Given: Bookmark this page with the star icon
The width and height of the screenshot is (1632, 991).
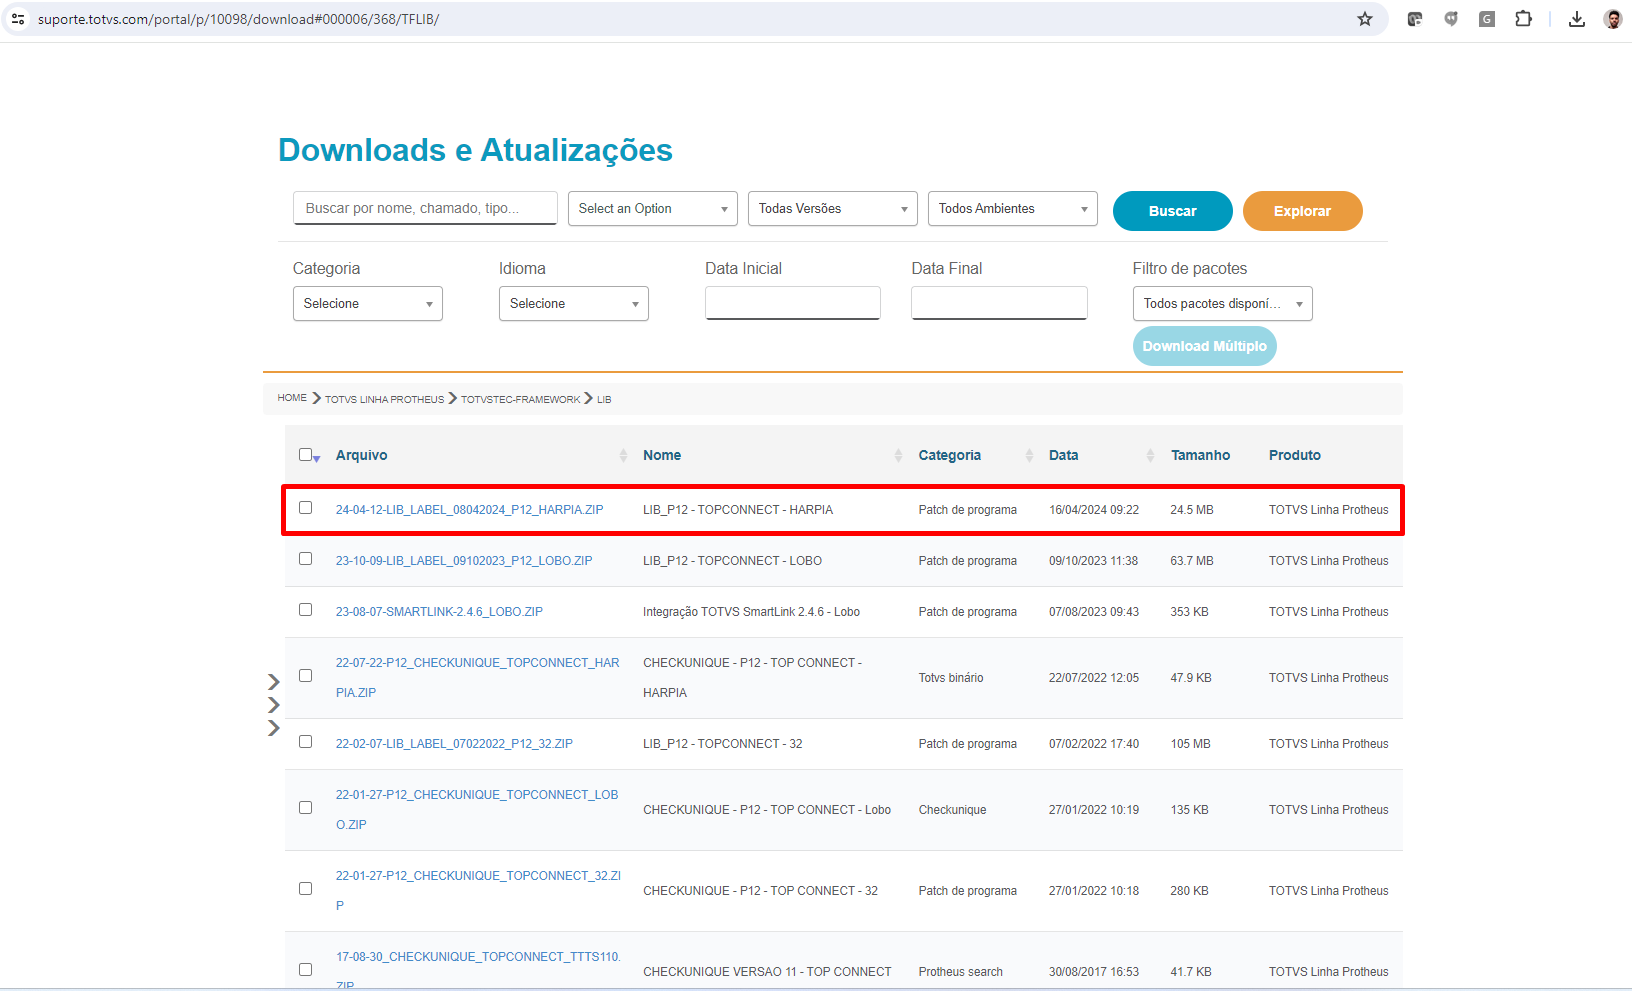Looking at the screenshot, I should coord(1364,19).
